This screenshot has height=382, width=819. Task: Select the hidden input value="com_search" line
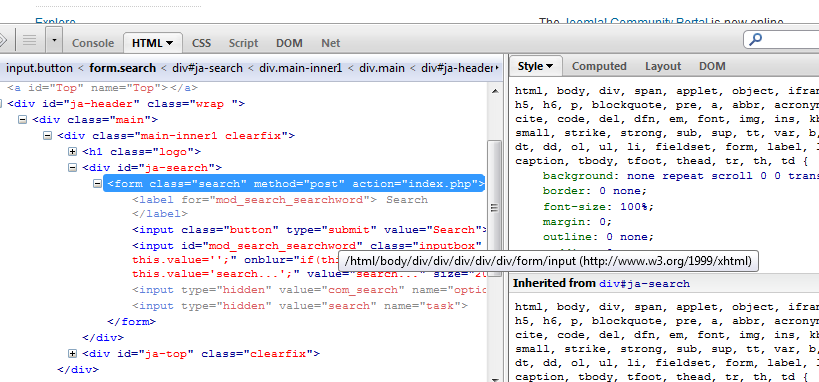309,290
